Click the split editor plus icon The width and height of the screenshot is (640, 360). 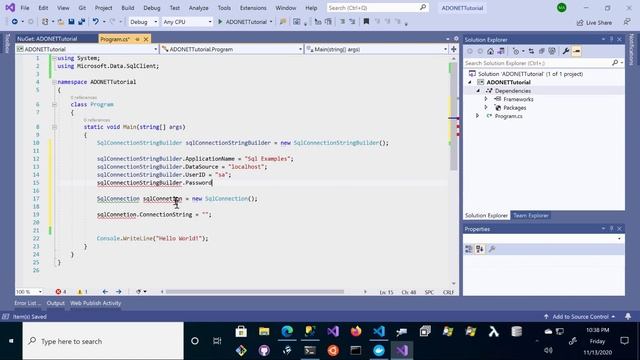(453, 49)
